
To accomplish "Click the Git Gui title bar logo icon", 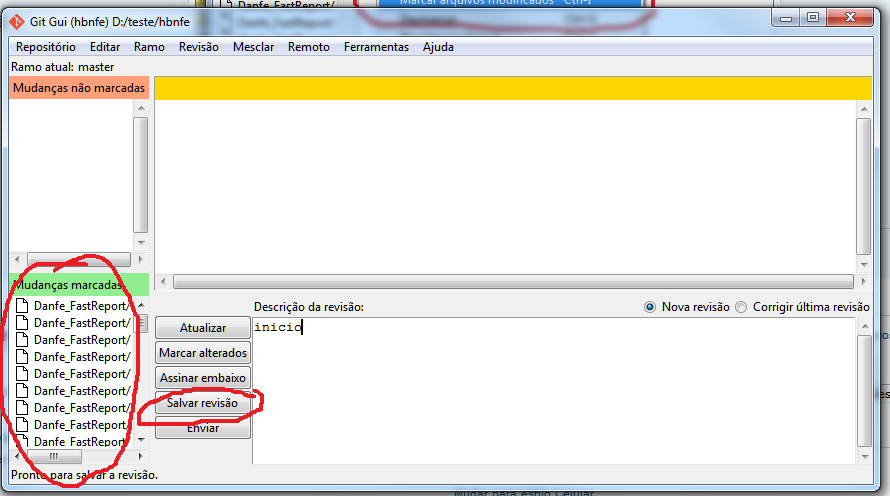I will (x=16, y=22).
